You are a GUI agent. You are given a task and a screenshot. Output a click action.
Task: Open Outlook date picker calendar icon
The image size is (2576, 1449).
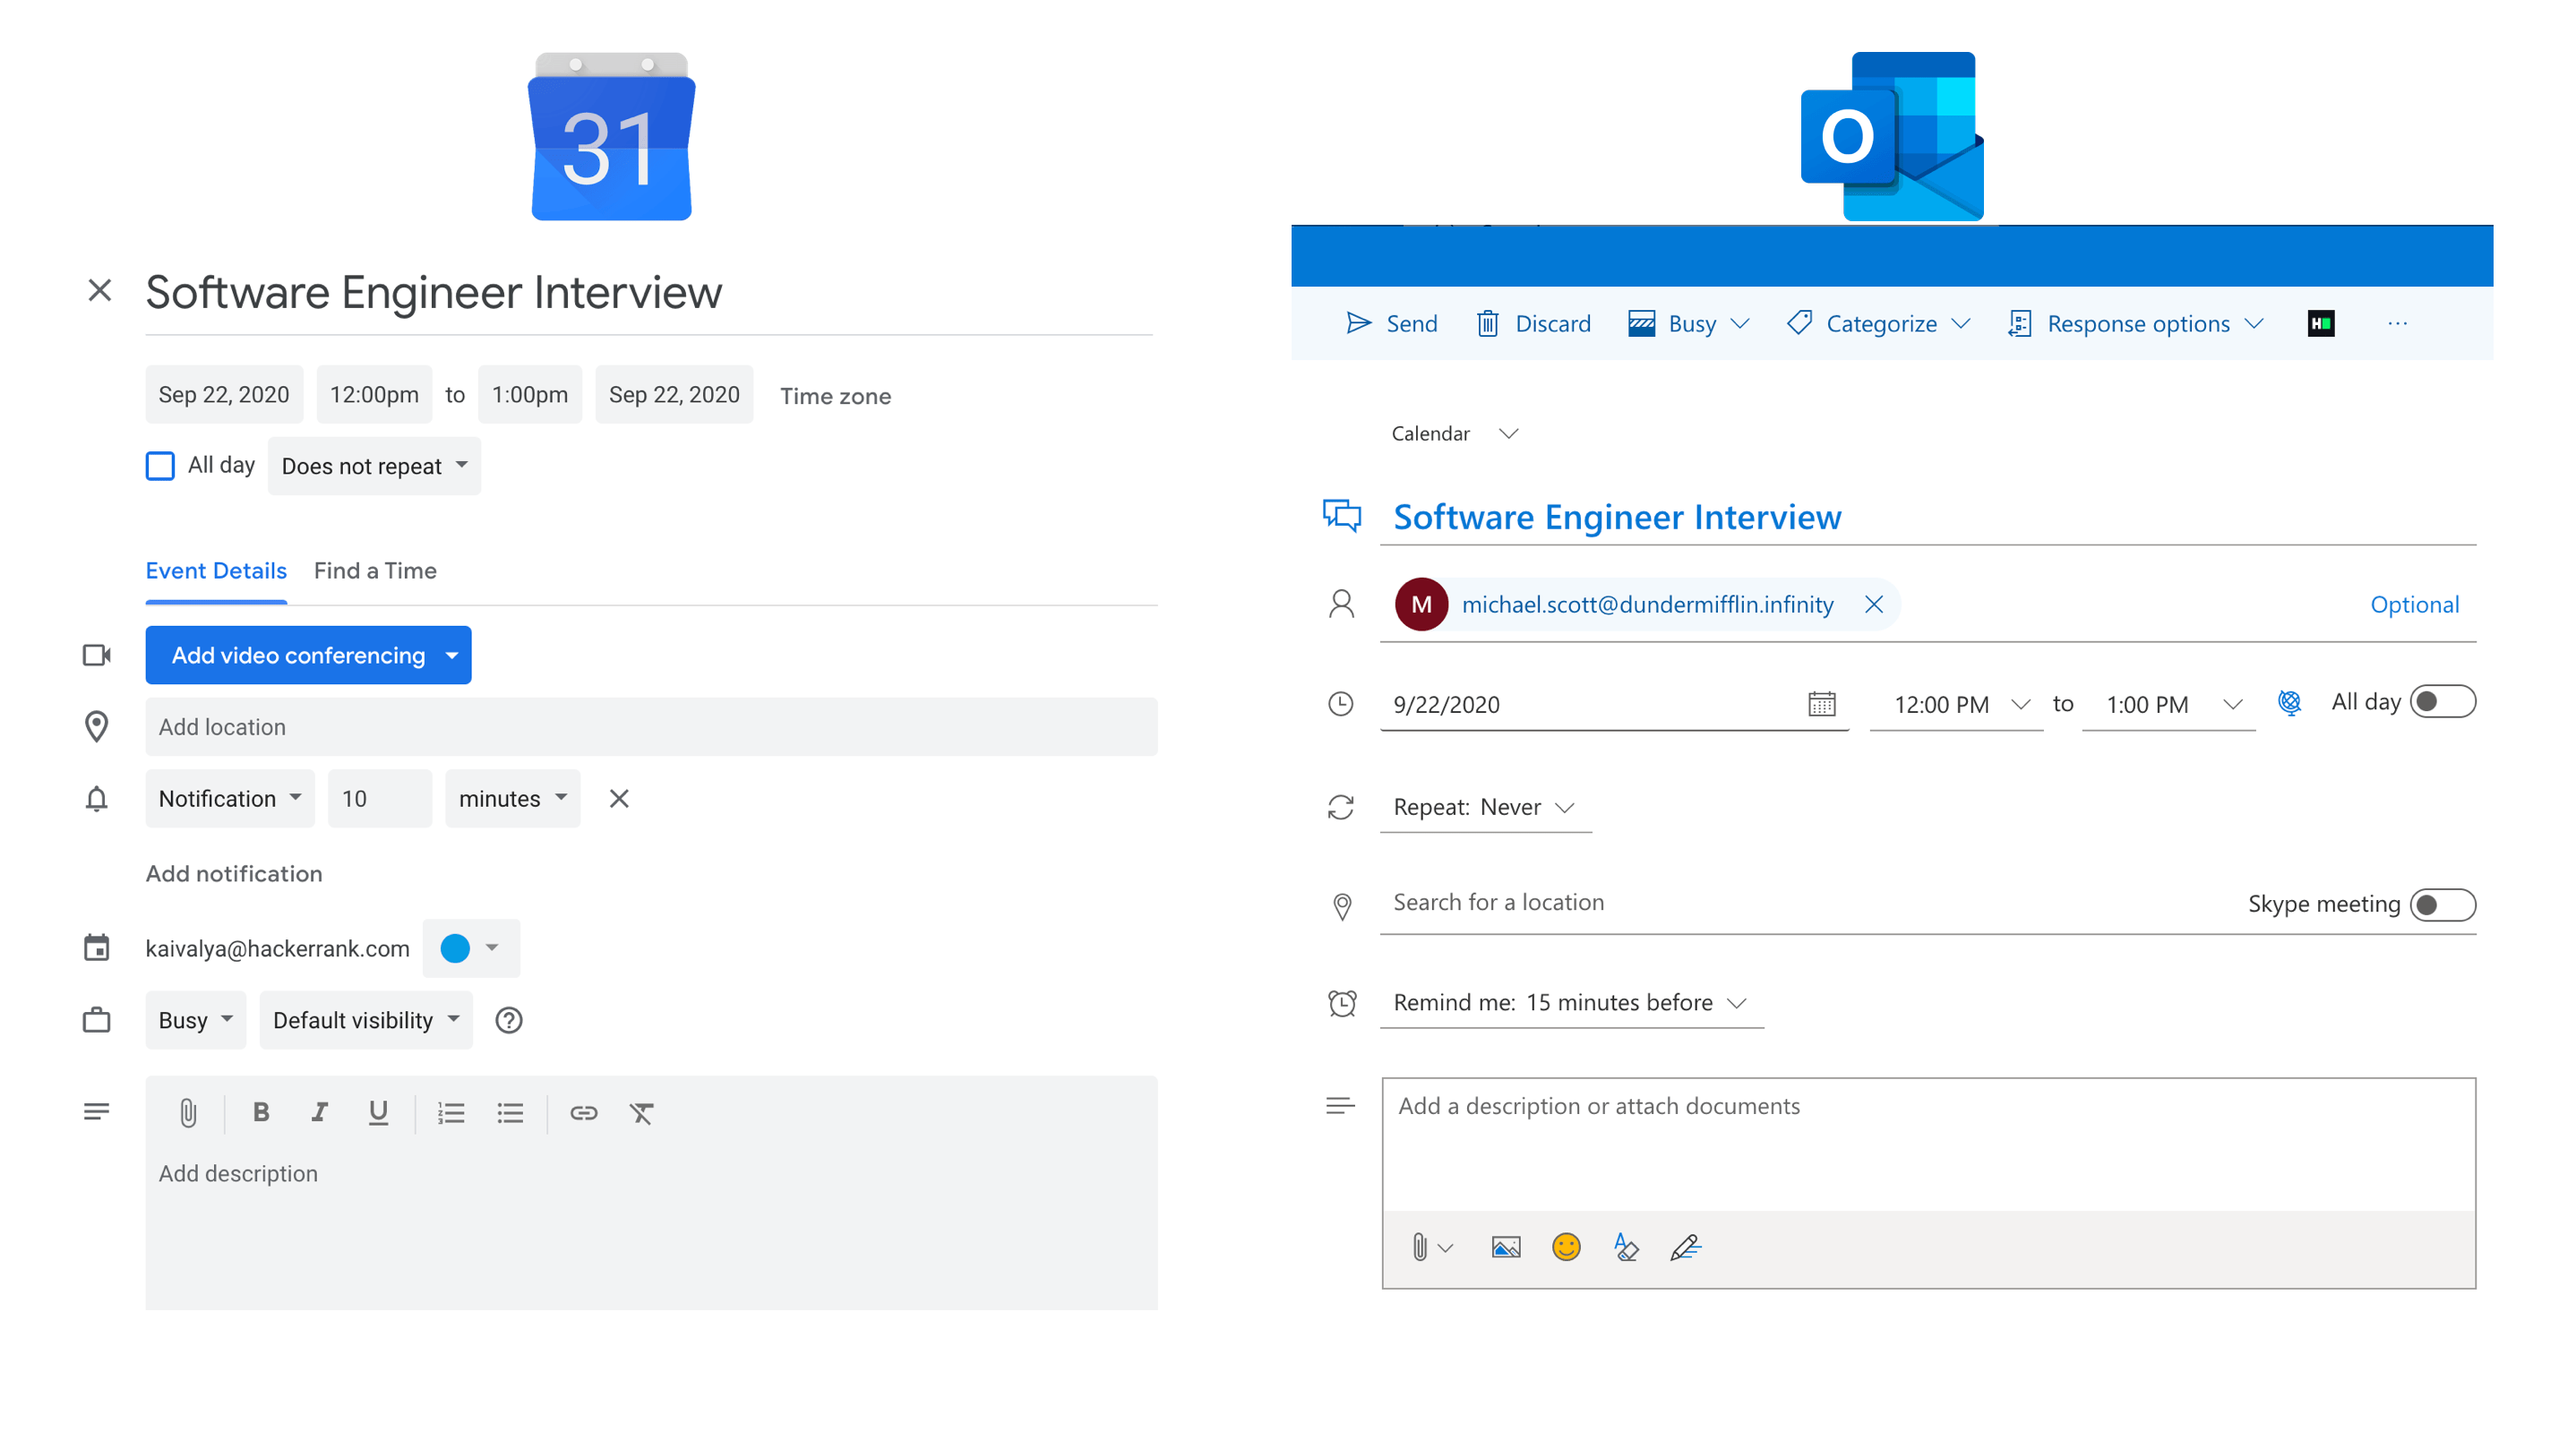coord(1821,704)
